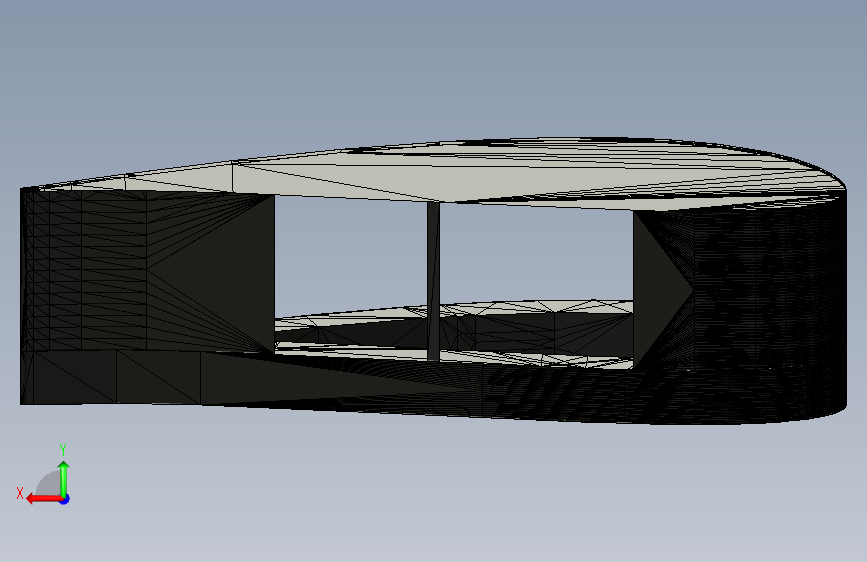Screen dimensions: 867x562
Task: Select the thin vertical strut in the model opening
Action: coord(433,282)
